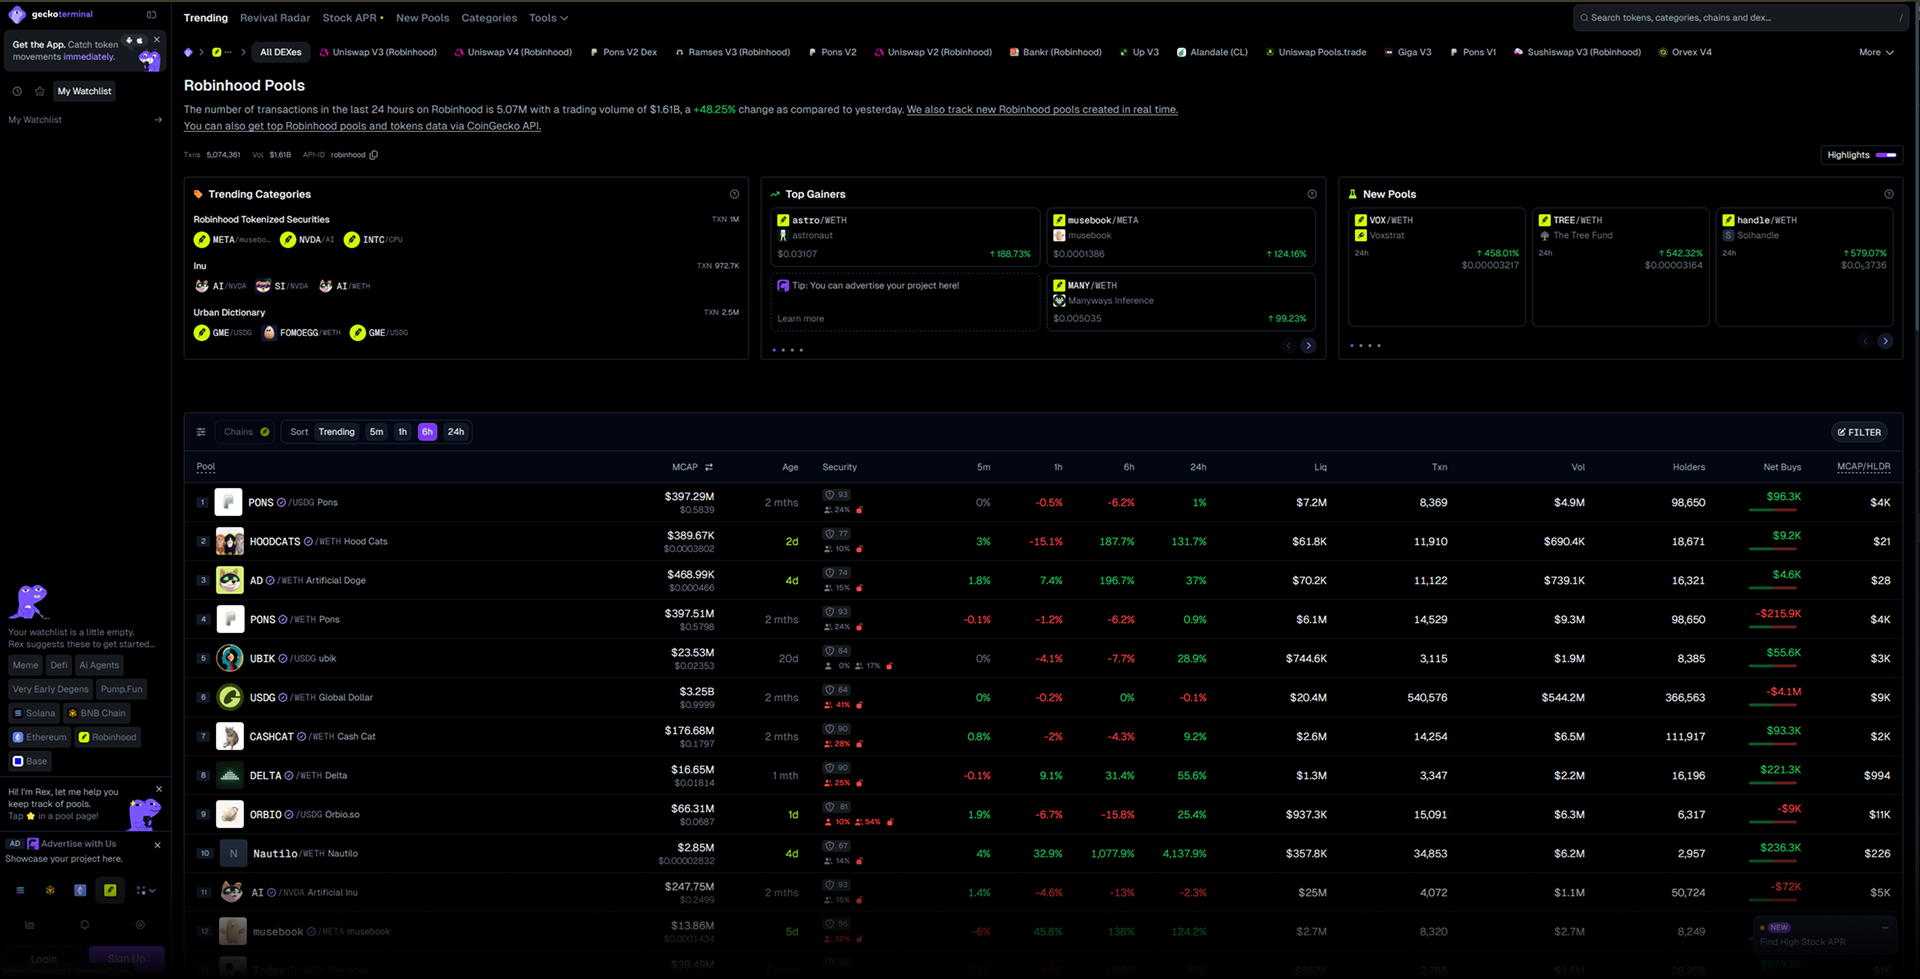
Task: Open the Tools dropdown menu
Action: 548,18
